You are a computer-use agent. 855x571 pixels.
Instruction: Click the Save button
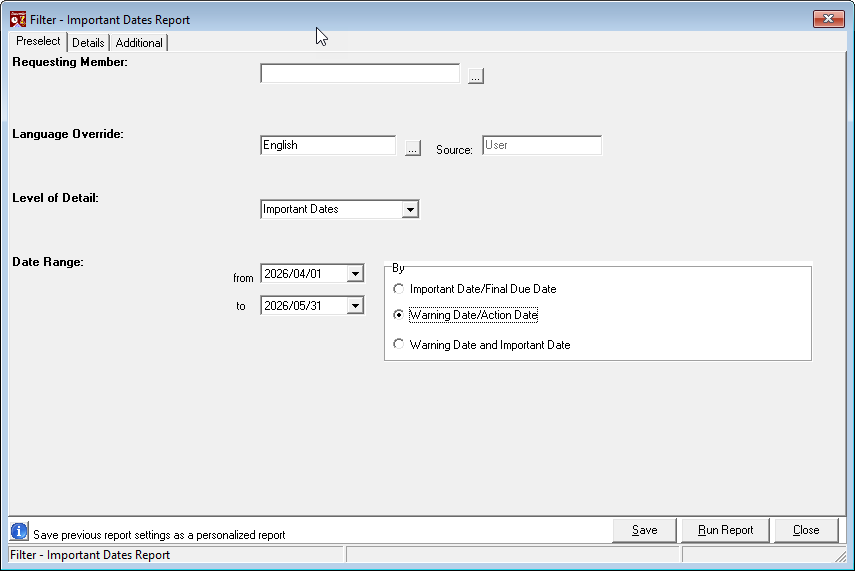[x=645, y=530]
